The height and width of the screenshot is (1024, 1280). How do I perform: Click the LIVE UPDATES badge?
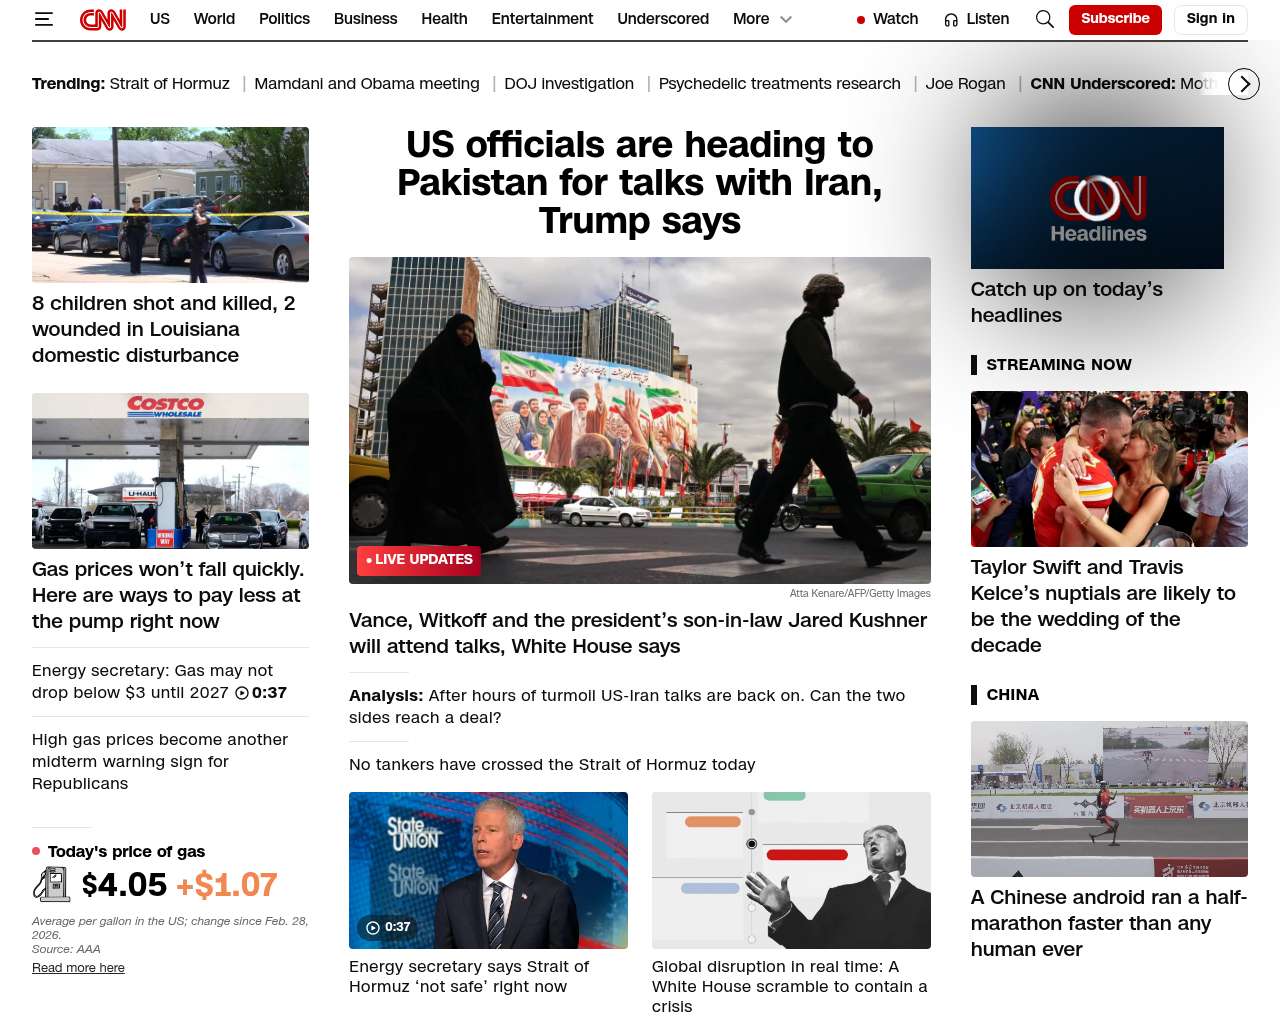pos(419,560)
